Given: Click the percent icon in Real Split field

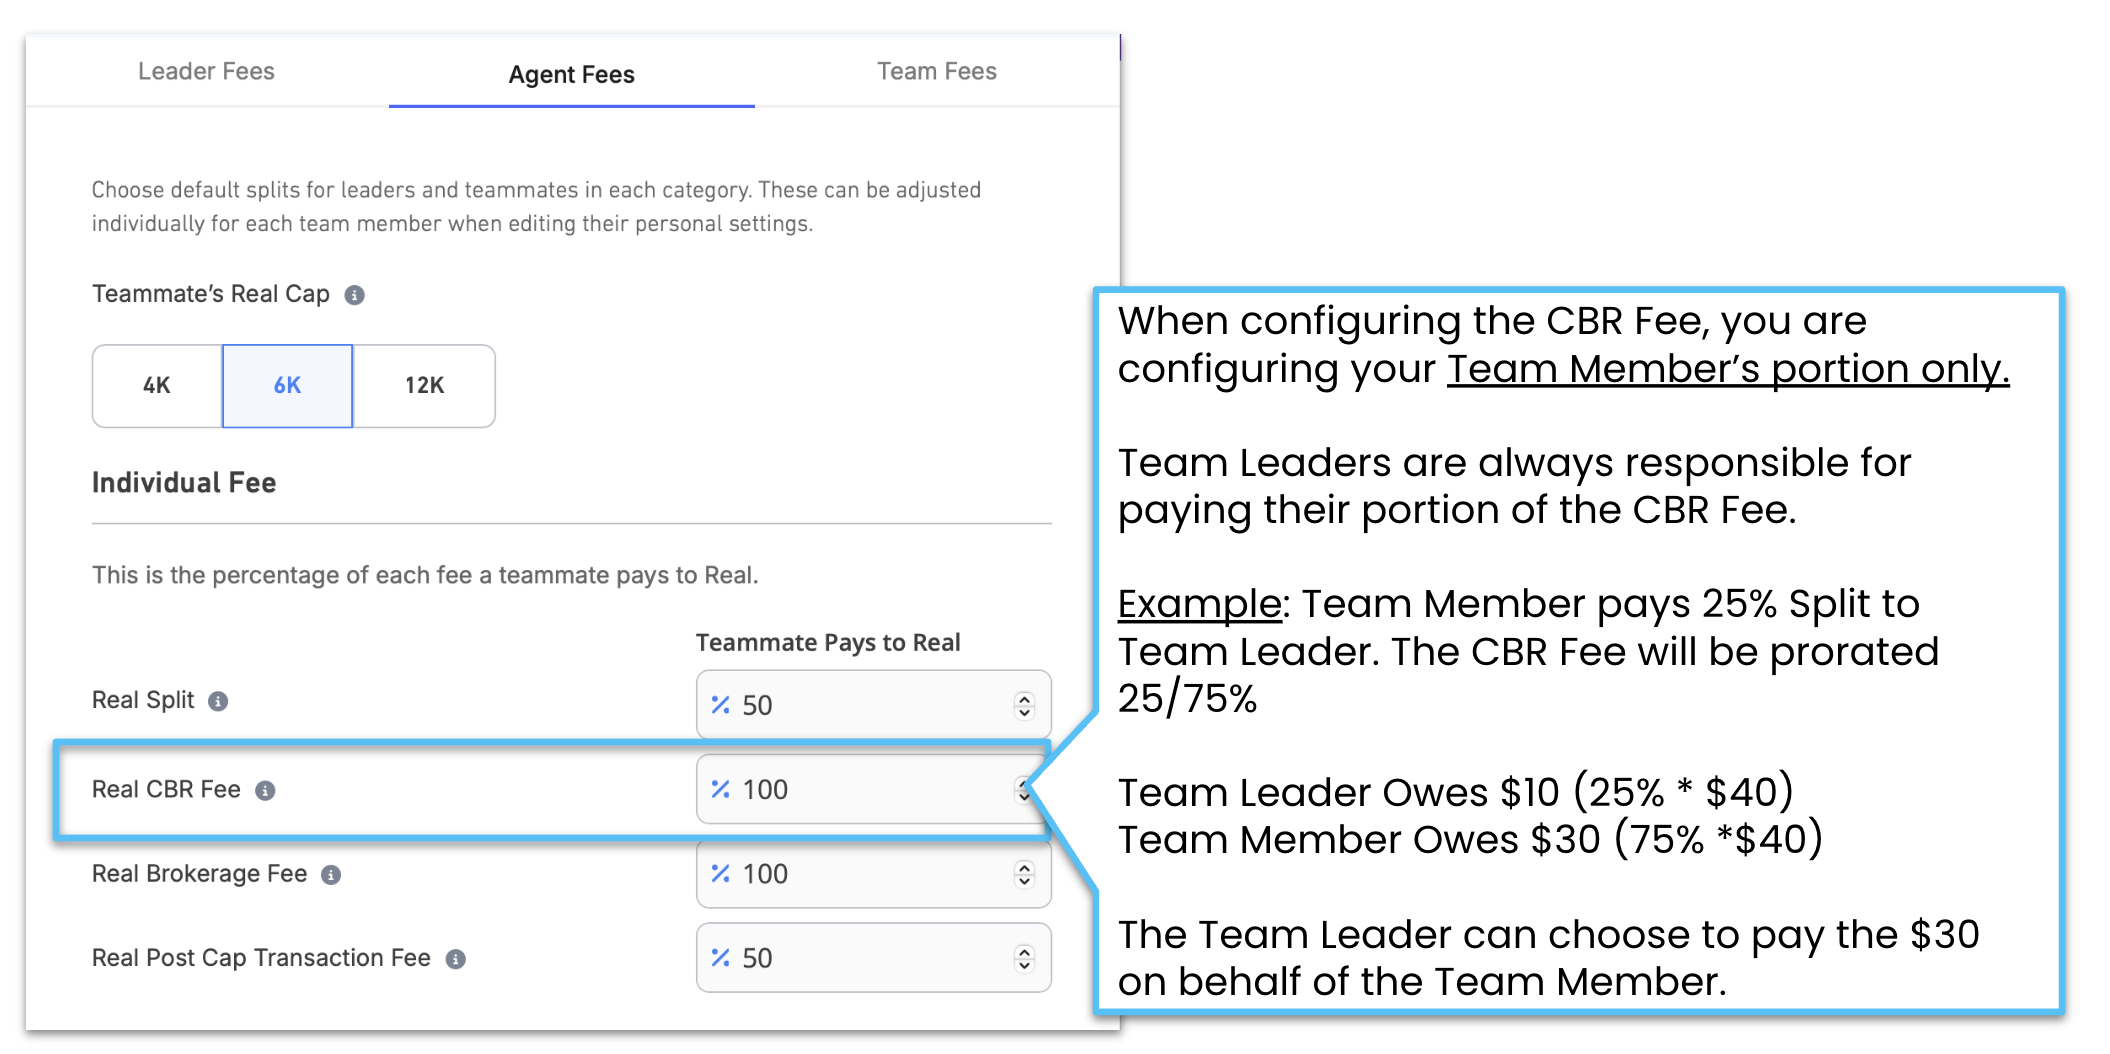Looking at the screenshot, I should (x=720, y=704).
